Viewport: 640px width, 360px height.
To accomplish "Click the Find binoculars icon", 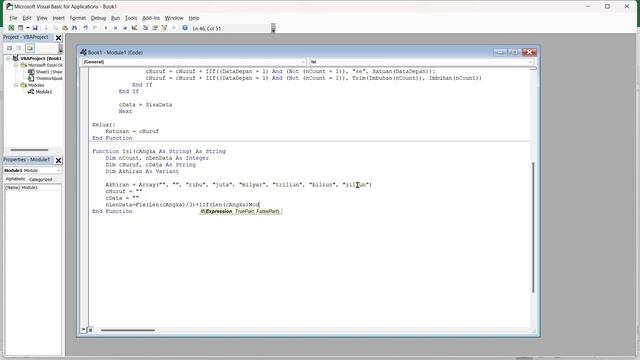I will tap(74, 28).
